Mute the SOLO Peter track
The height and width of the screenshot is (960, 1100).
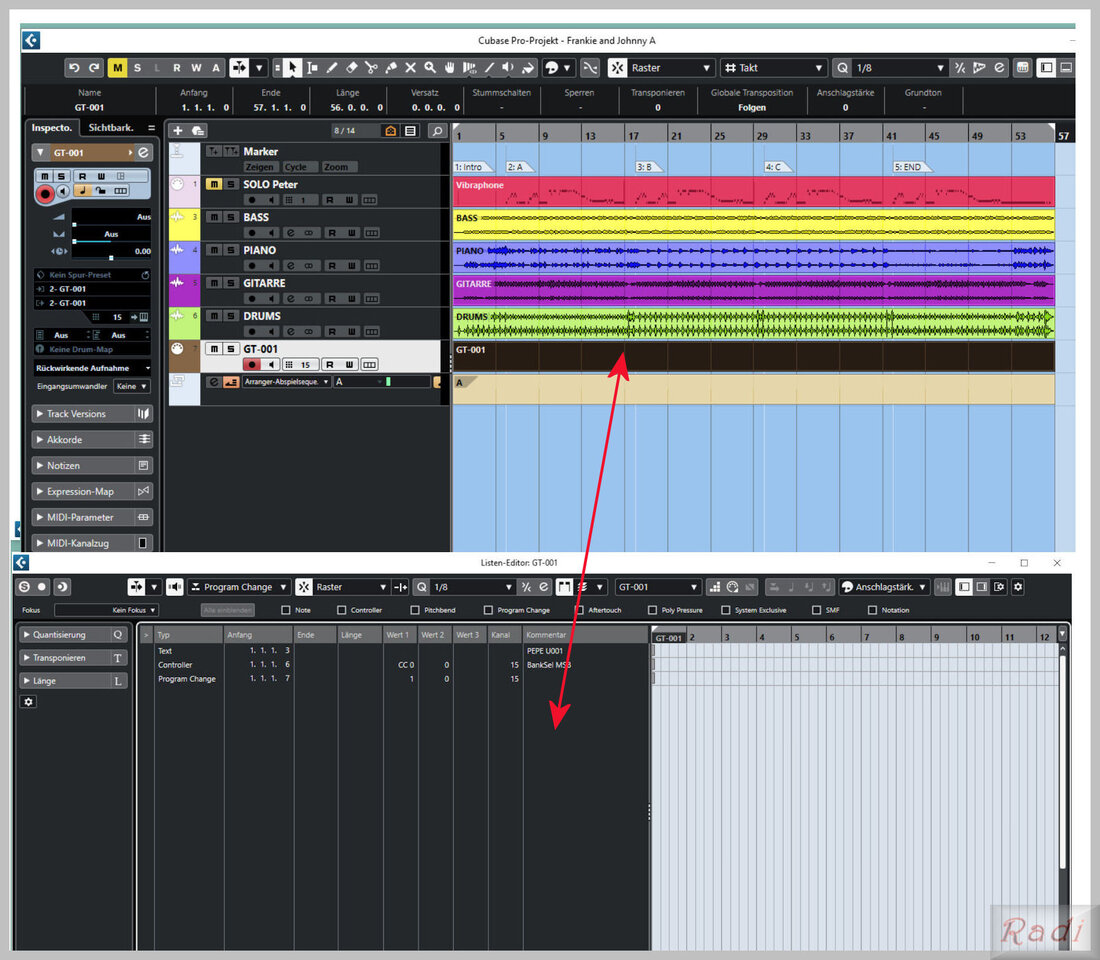(214, 184)
